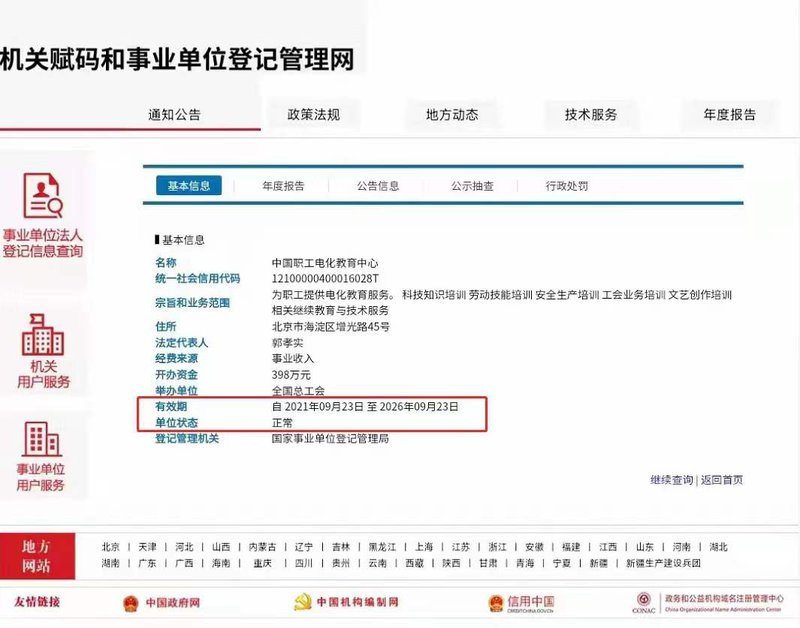Open the 海南 local site link

click(221, 563)
